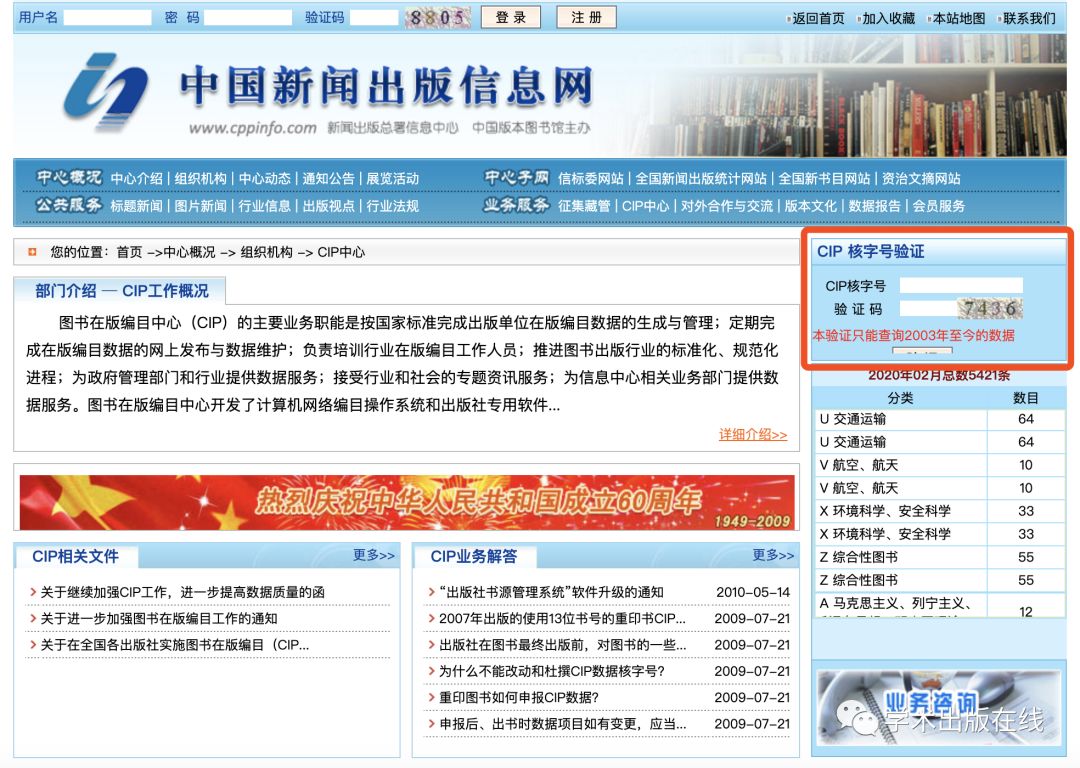Click the CIP 验证码 input field

(x=928, y=309)
